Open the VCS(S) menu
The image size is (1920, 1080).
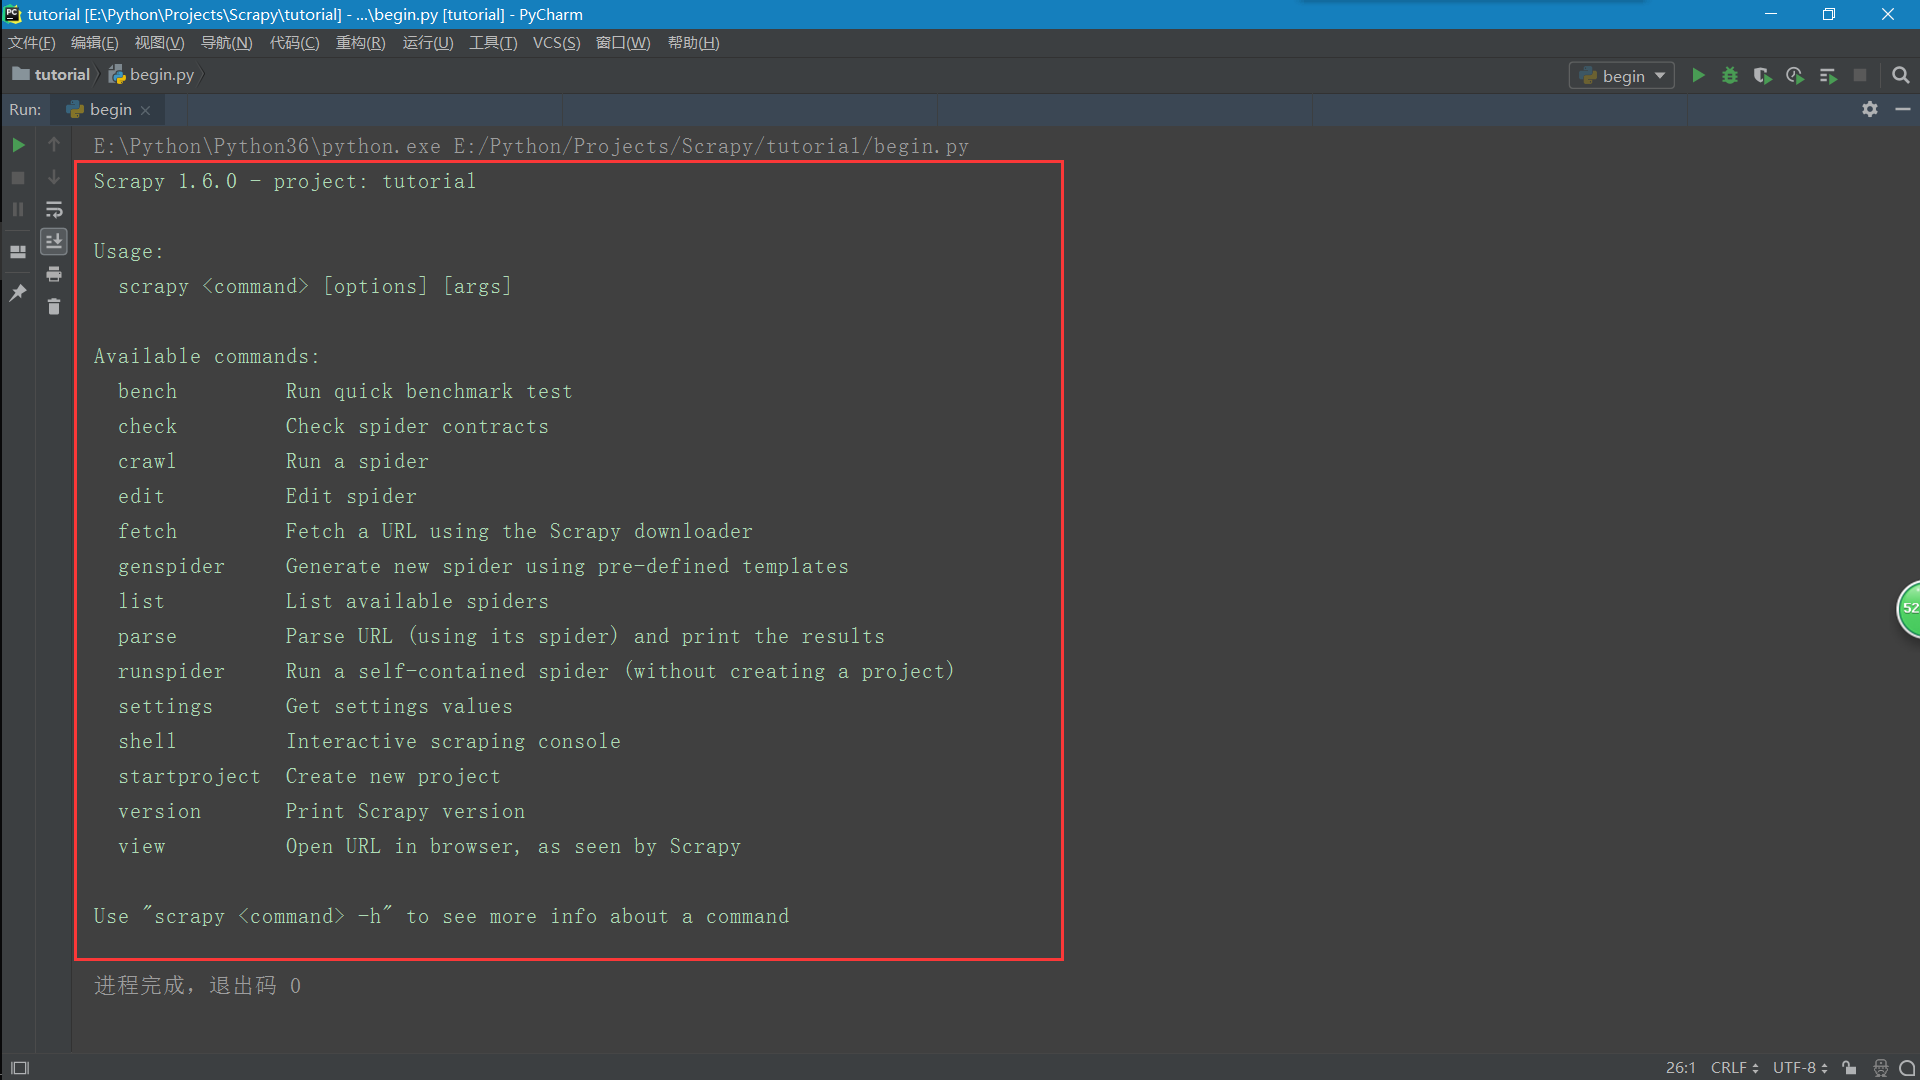coord(556,42)
